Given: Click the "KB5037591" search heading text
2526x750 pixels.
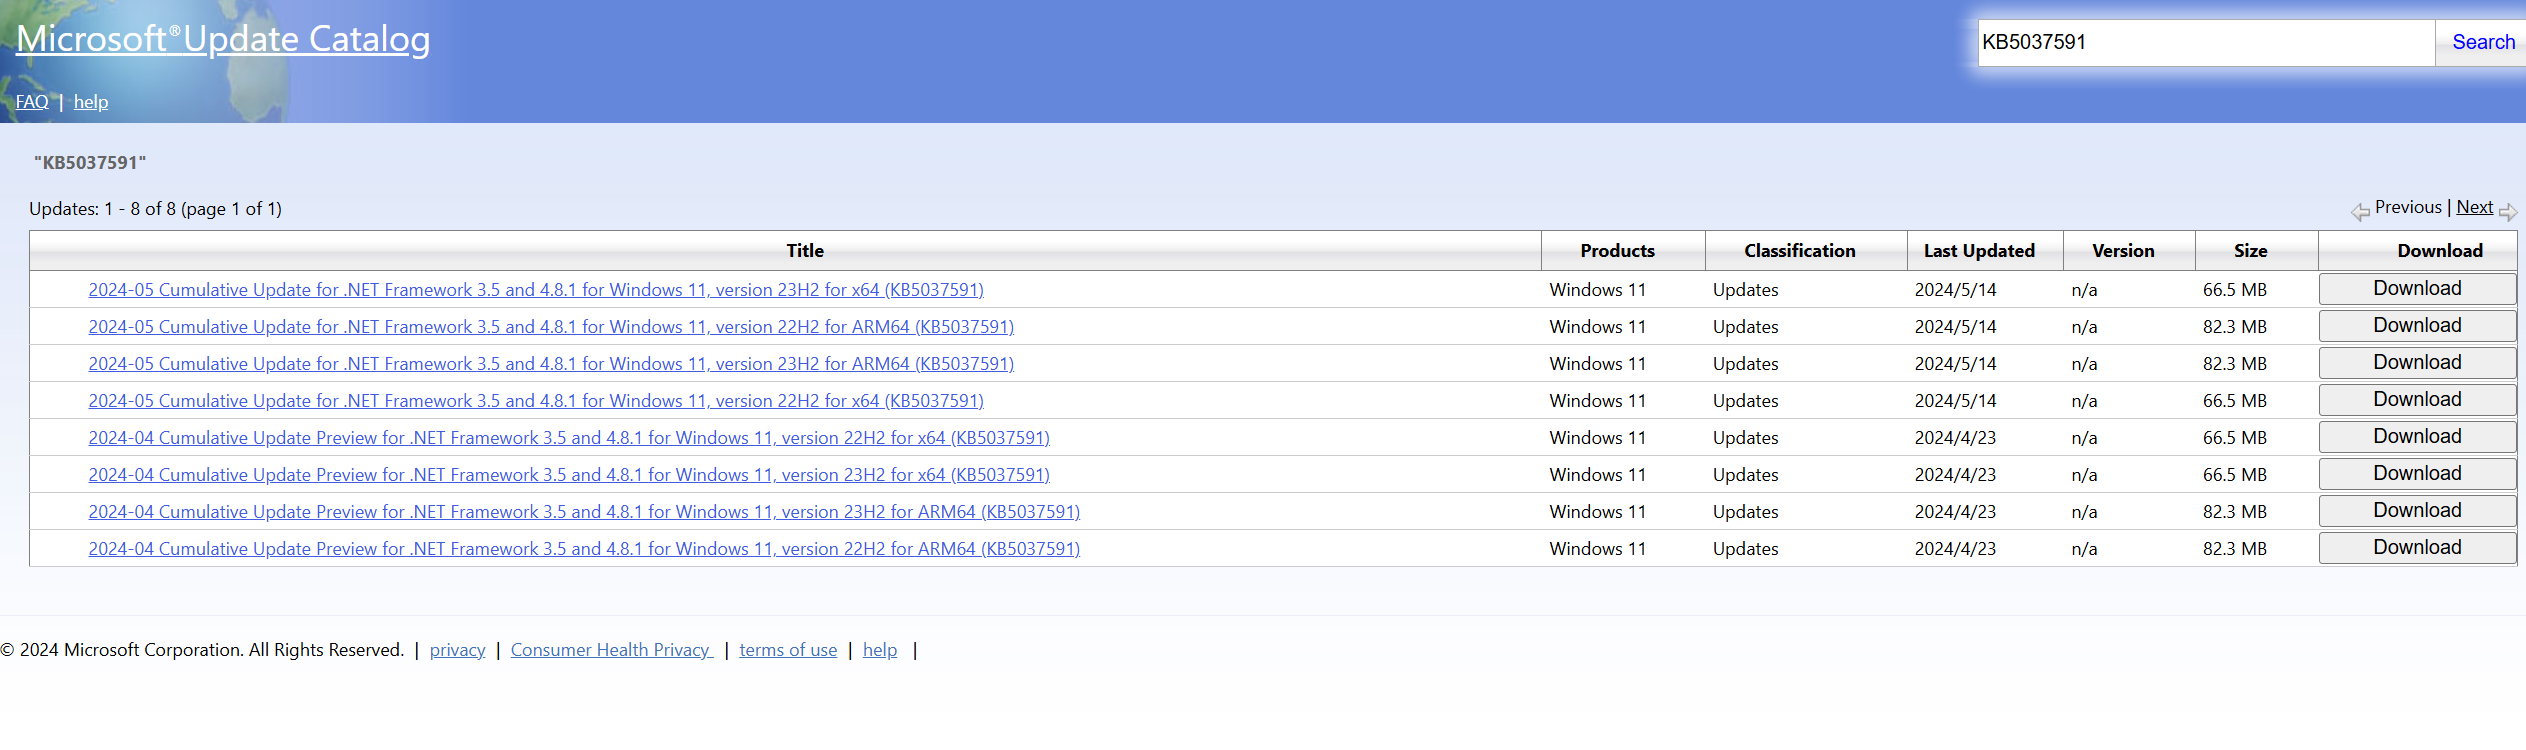Looking at the screenshot, I should (x=90, y=163).
